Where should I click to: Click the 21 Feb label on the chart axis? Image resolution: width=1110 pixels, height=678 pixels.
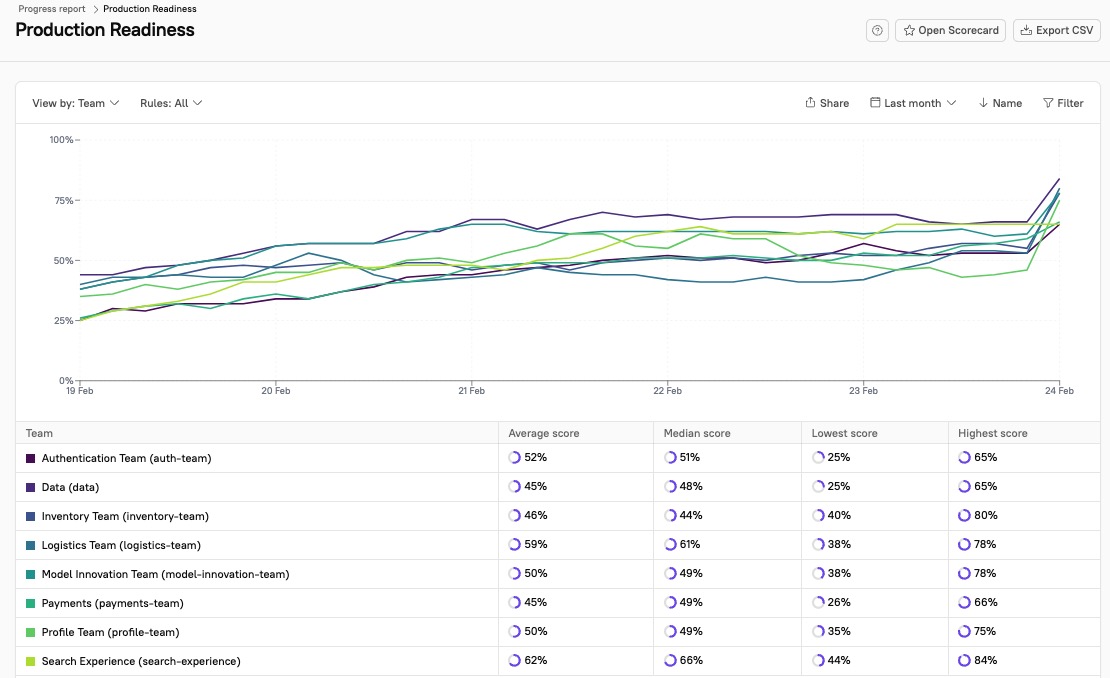[471, 391]
